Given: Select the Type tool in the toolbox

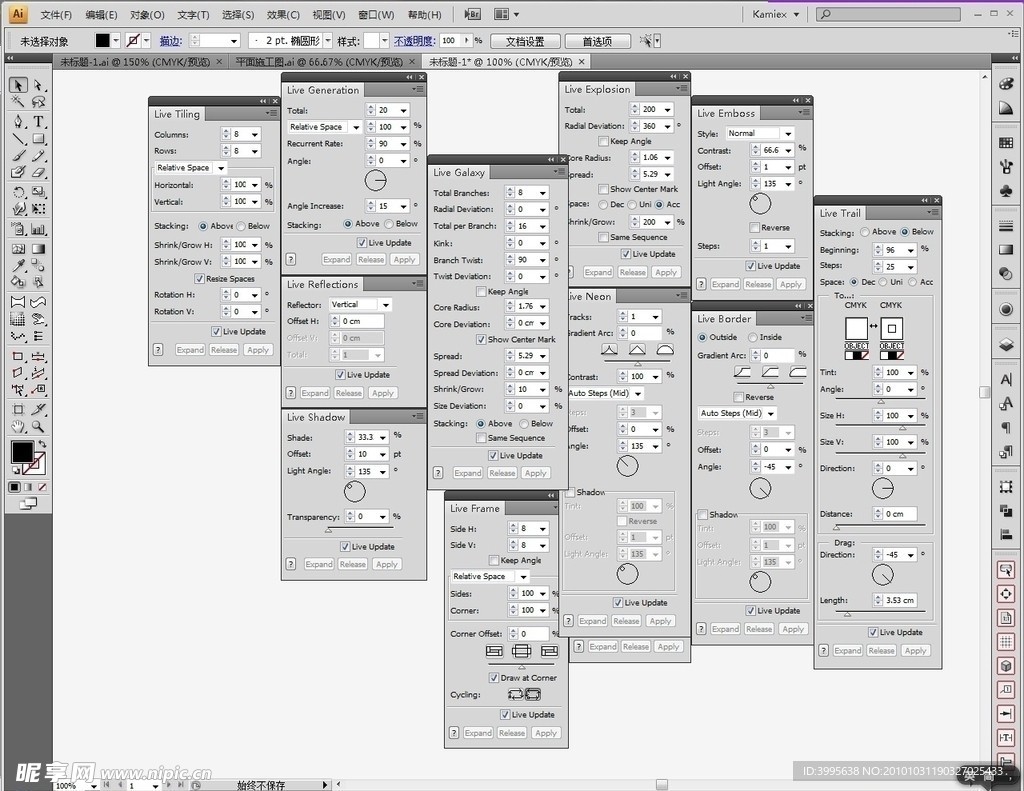Looking at the screenshot, I should point(38,121).
